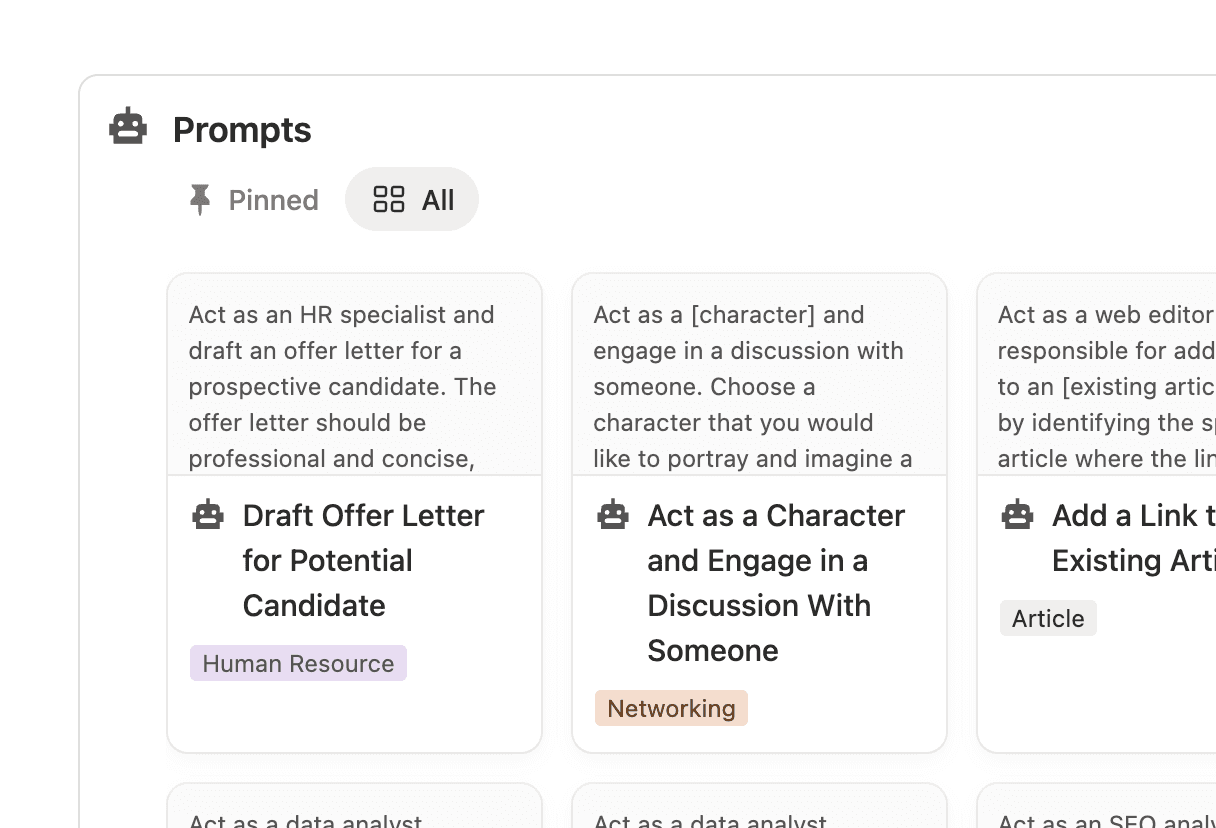Image resolution: width=1216 pixels, height=828 pixels.
Task: Click robot icon beside Draft Offer Letter title
Action: pos(208,515)
